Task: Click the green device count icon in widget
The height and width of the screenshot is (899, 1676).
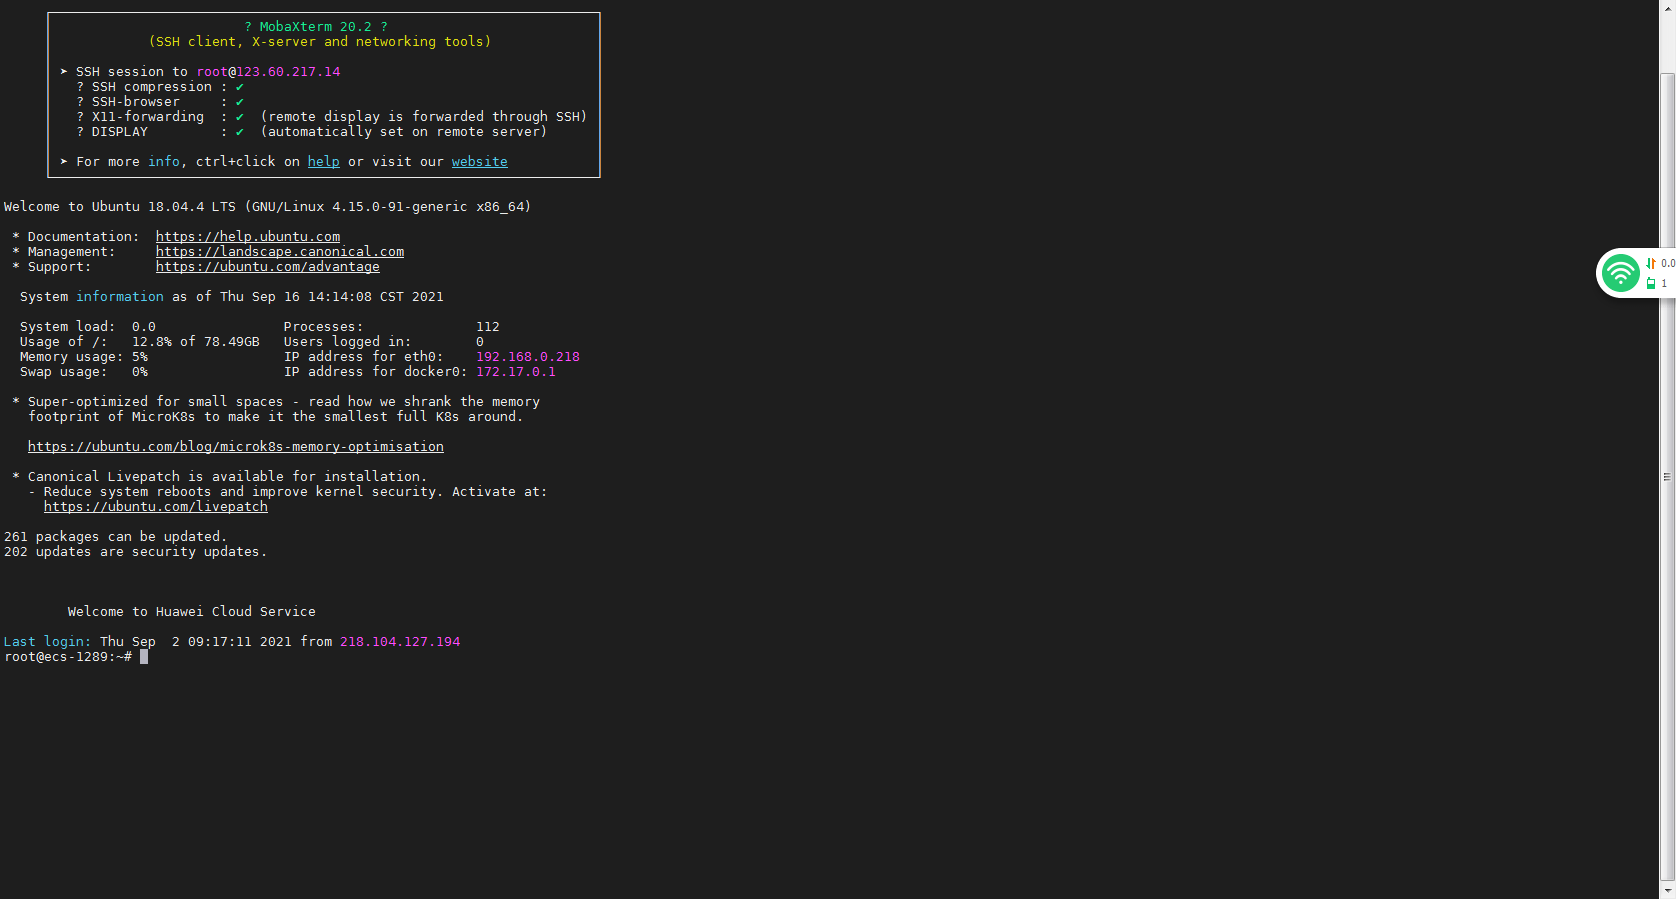Action: pyautogui.click(x=1651, y=284)
